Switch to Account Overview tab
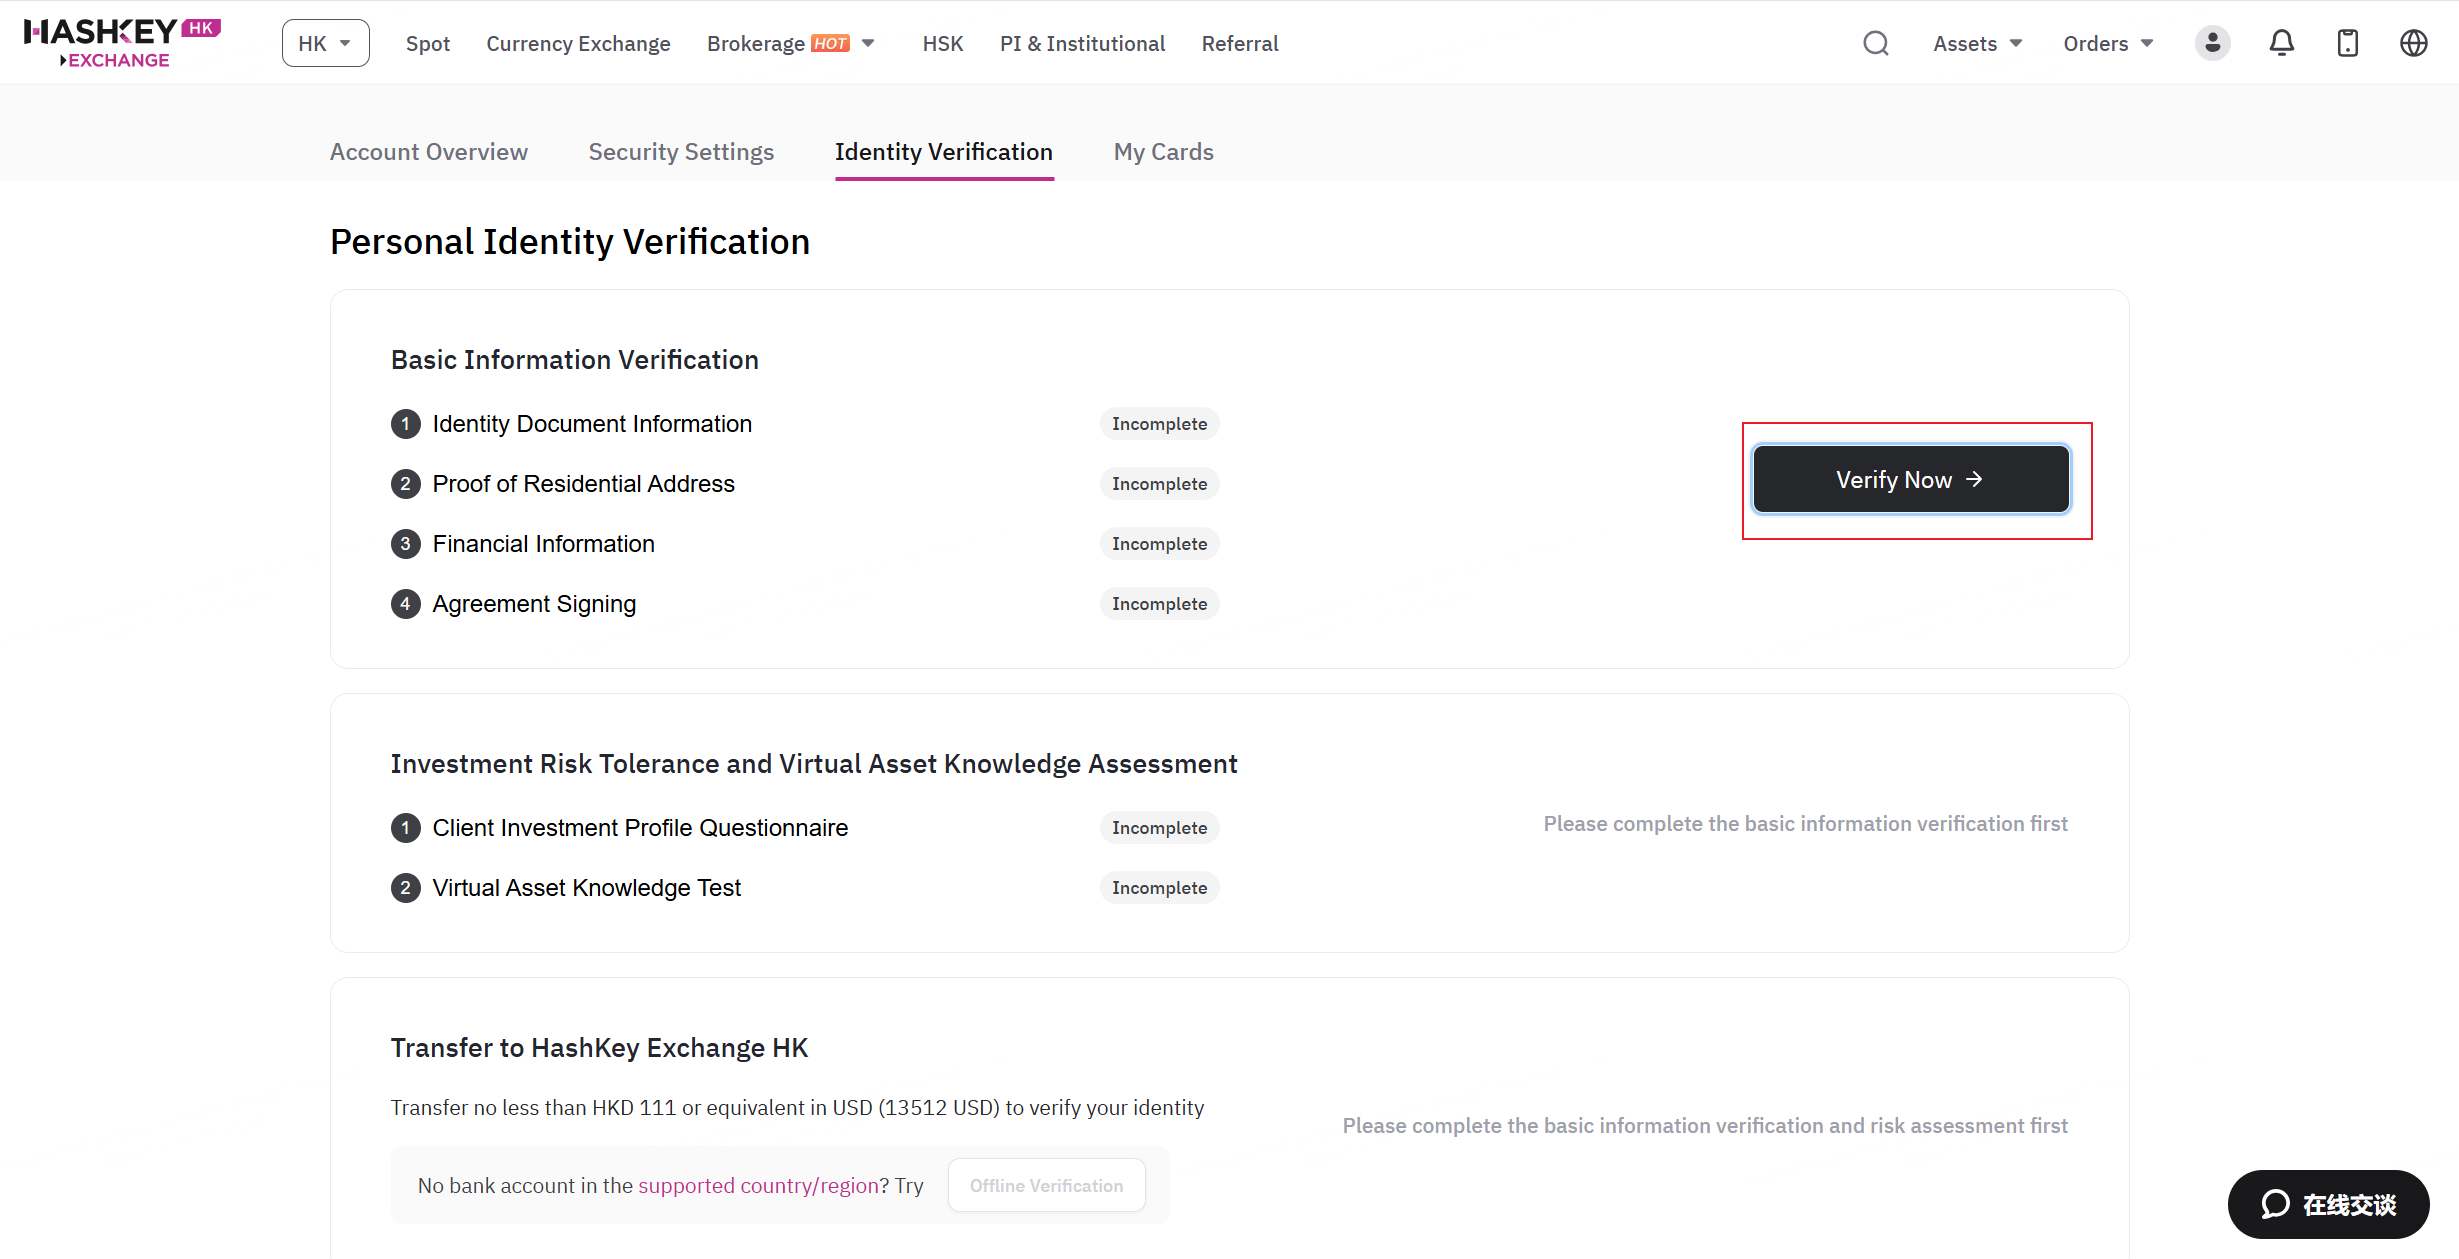 pyautogui.click(x=429, y=152)
